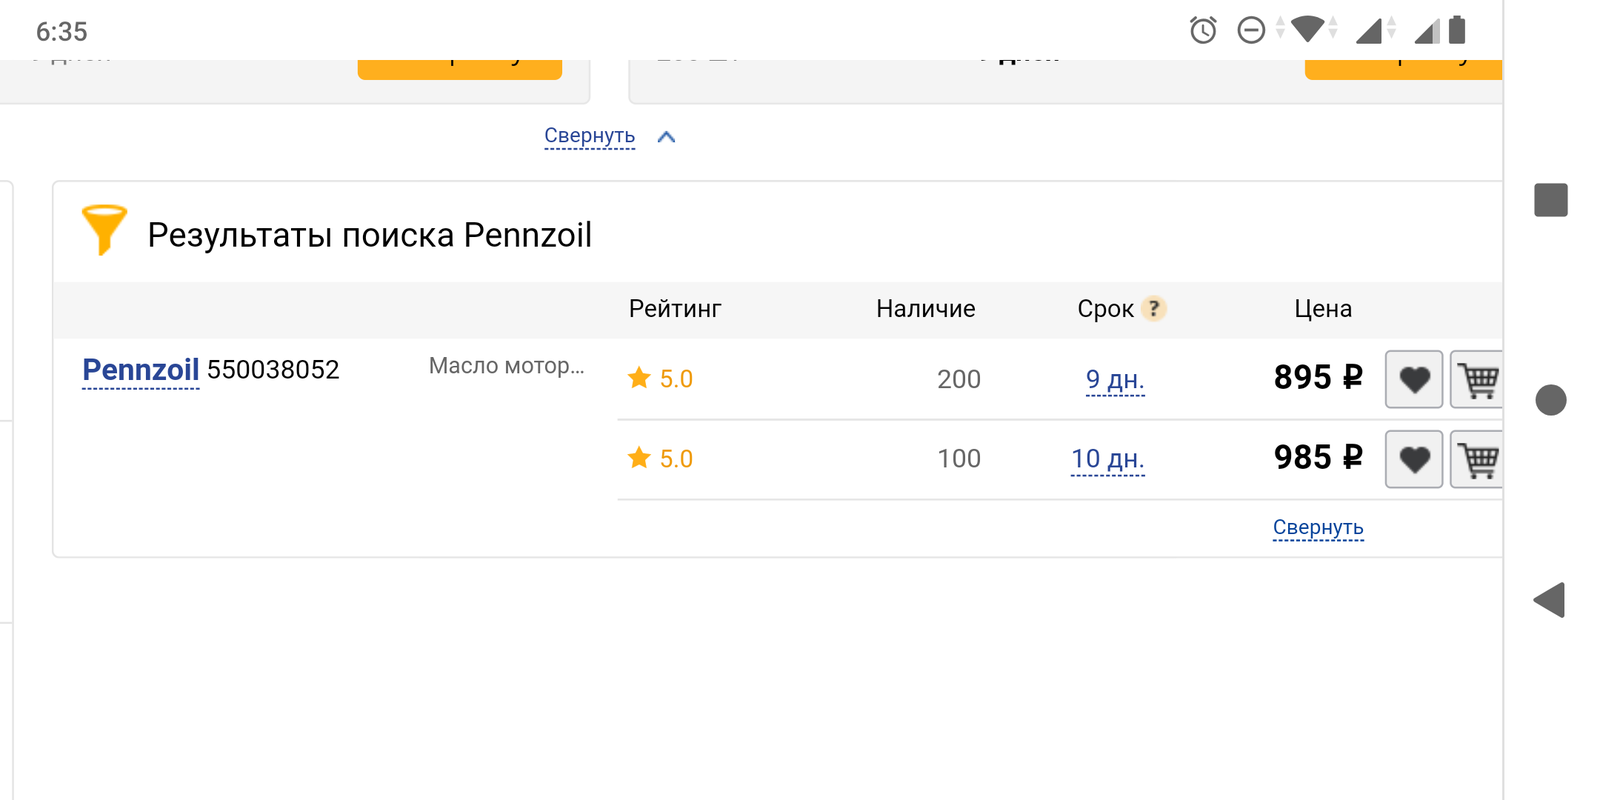Image resolution: width=1600 pixels, height=800 pixels.
Task: Tap the alarm clock status icon
Action: [1203, 30]
